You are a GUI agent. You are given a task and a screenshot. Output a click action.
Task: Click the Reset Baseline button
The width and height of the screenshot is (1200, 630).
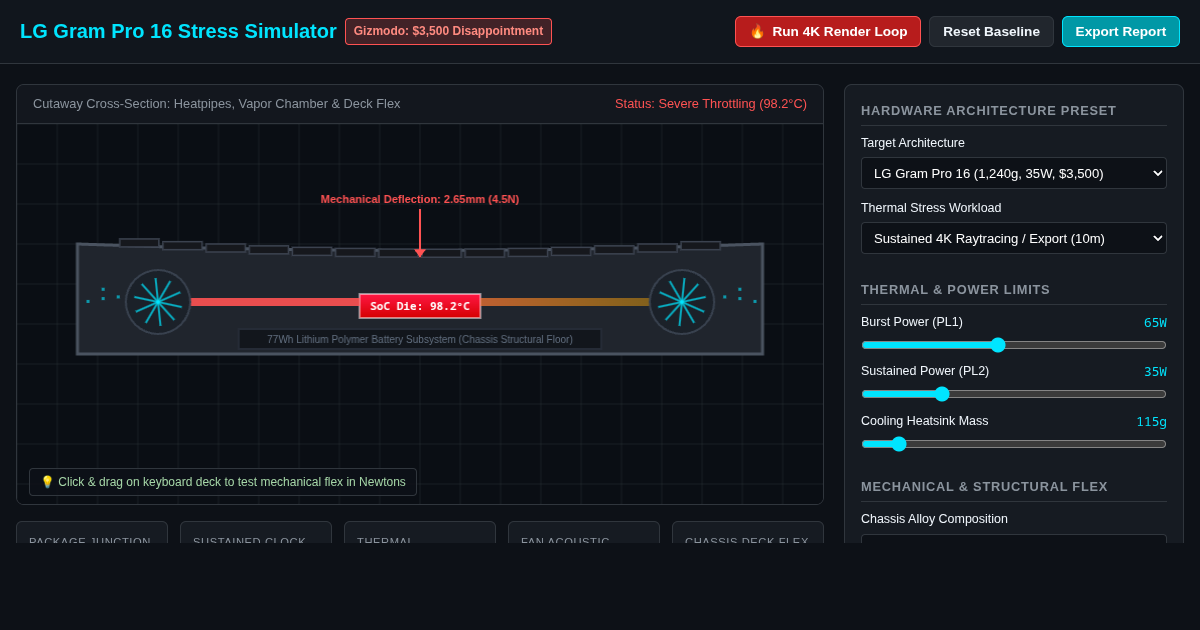[991, 31]
